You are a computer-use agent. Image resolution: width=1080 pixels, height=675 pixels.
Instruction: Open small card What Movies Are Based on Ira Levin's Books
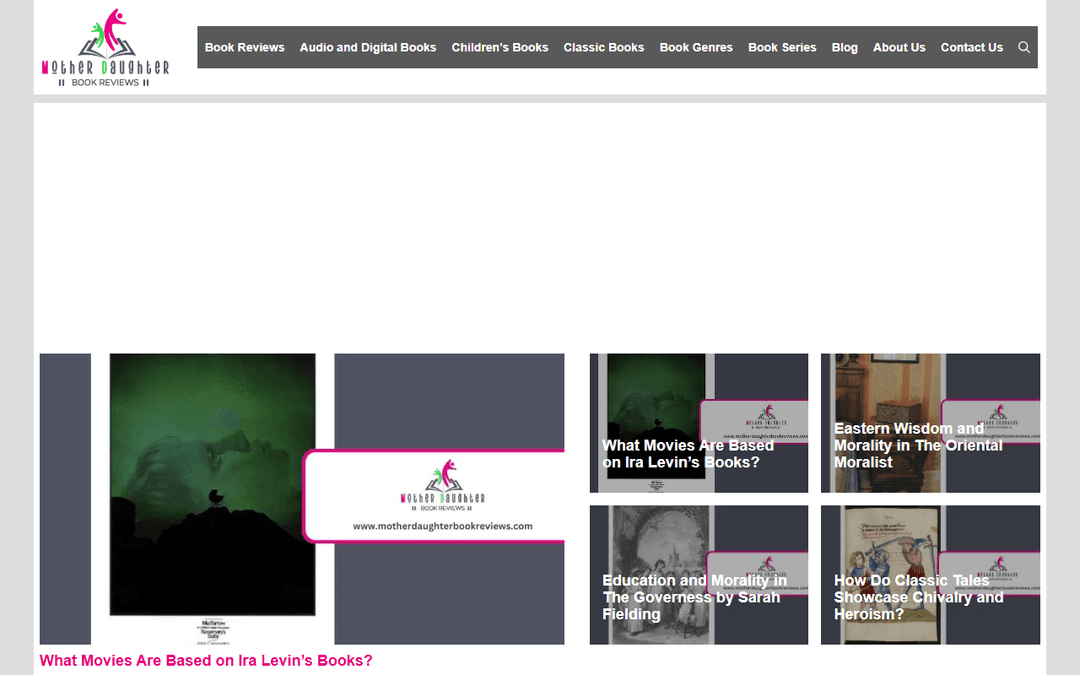pyautogui.click(x=698, y=423)
